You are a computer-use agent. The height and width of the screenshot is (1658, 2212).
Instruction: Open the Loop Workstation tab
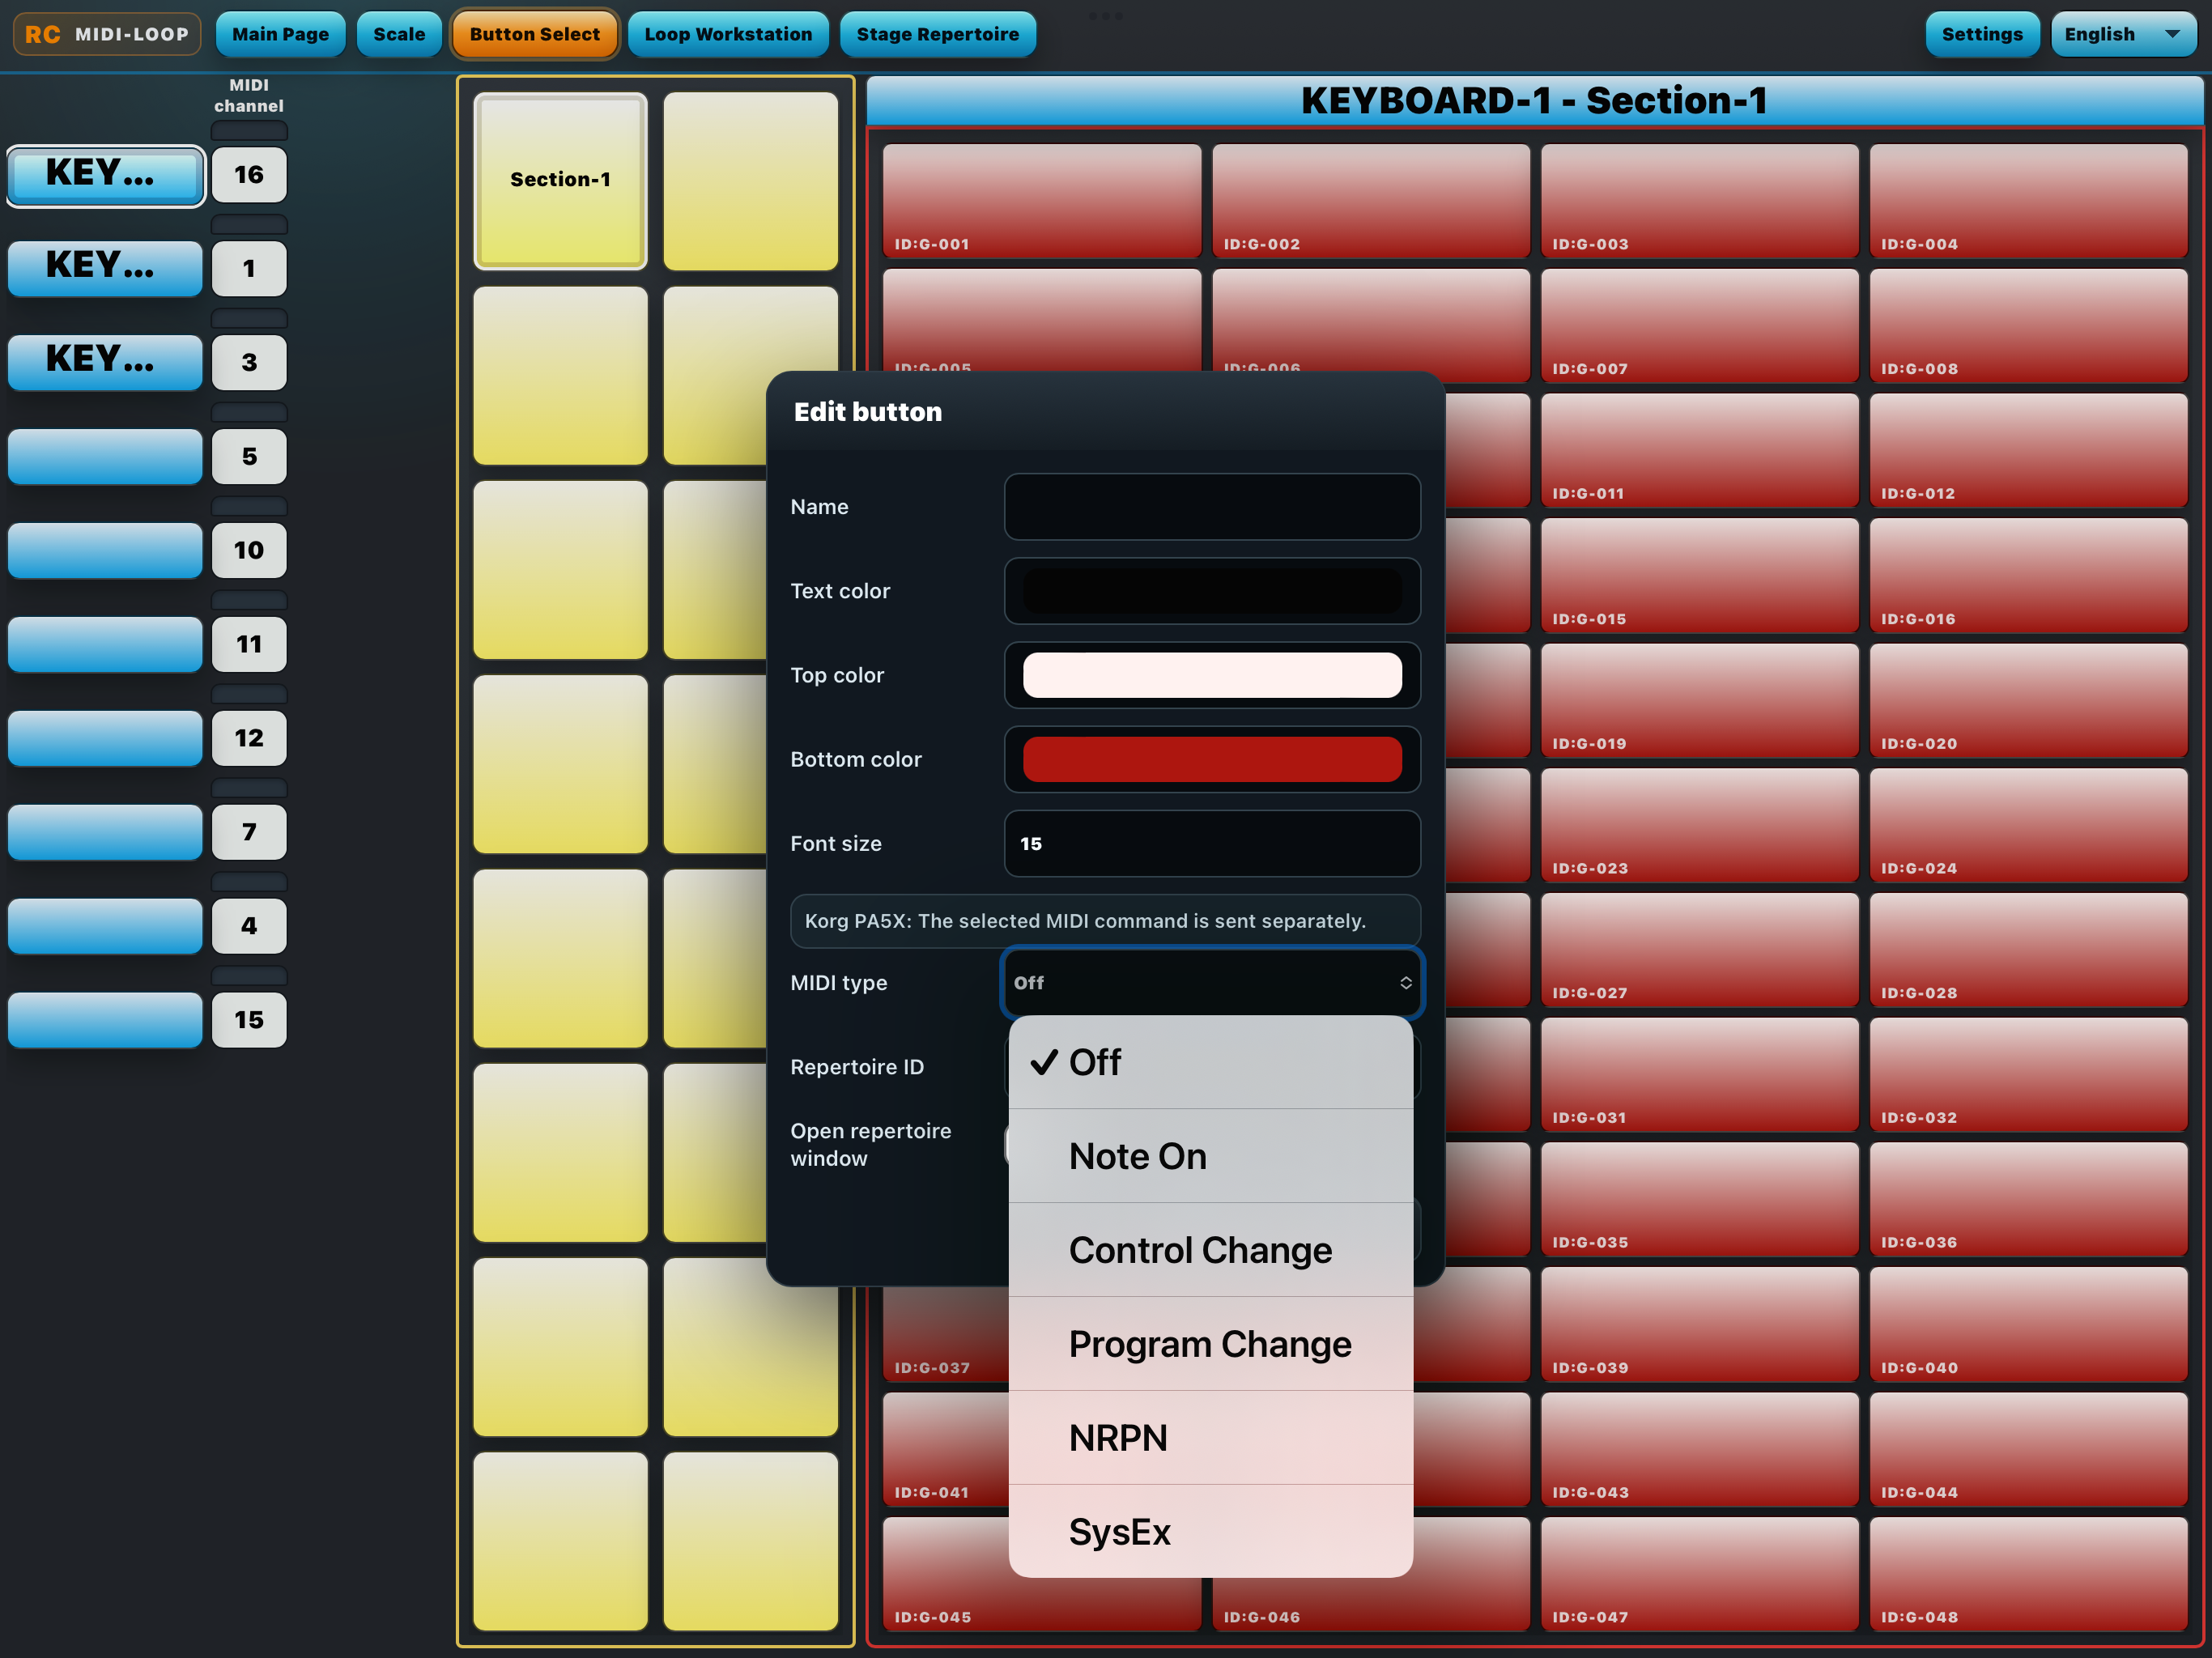click(x=728, y=34)
